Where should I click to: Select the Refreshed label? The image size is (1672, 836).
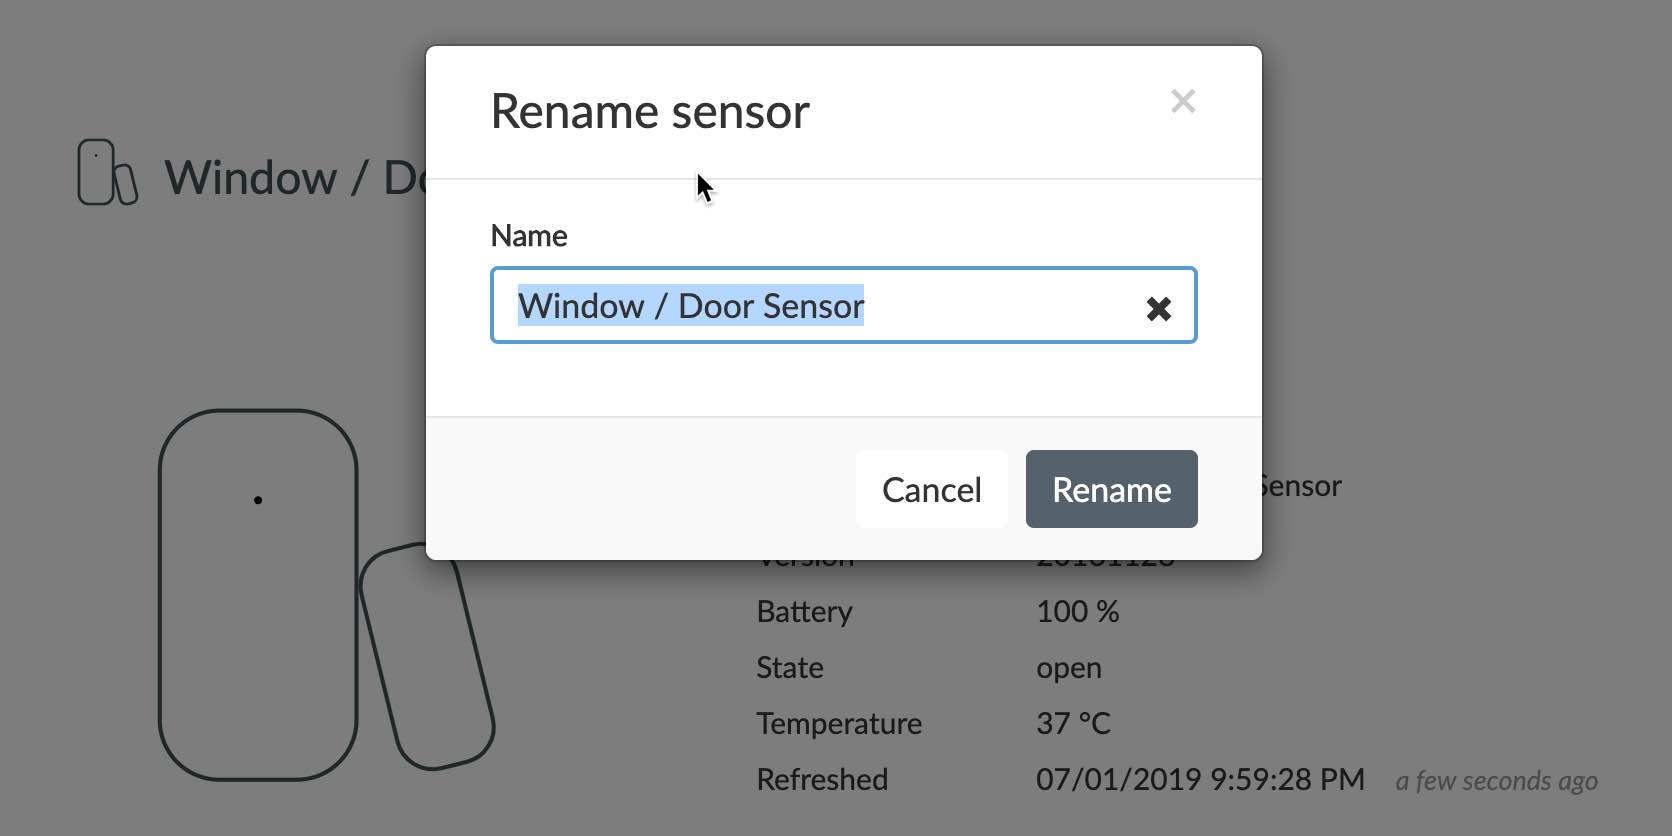tap(822, 780)
